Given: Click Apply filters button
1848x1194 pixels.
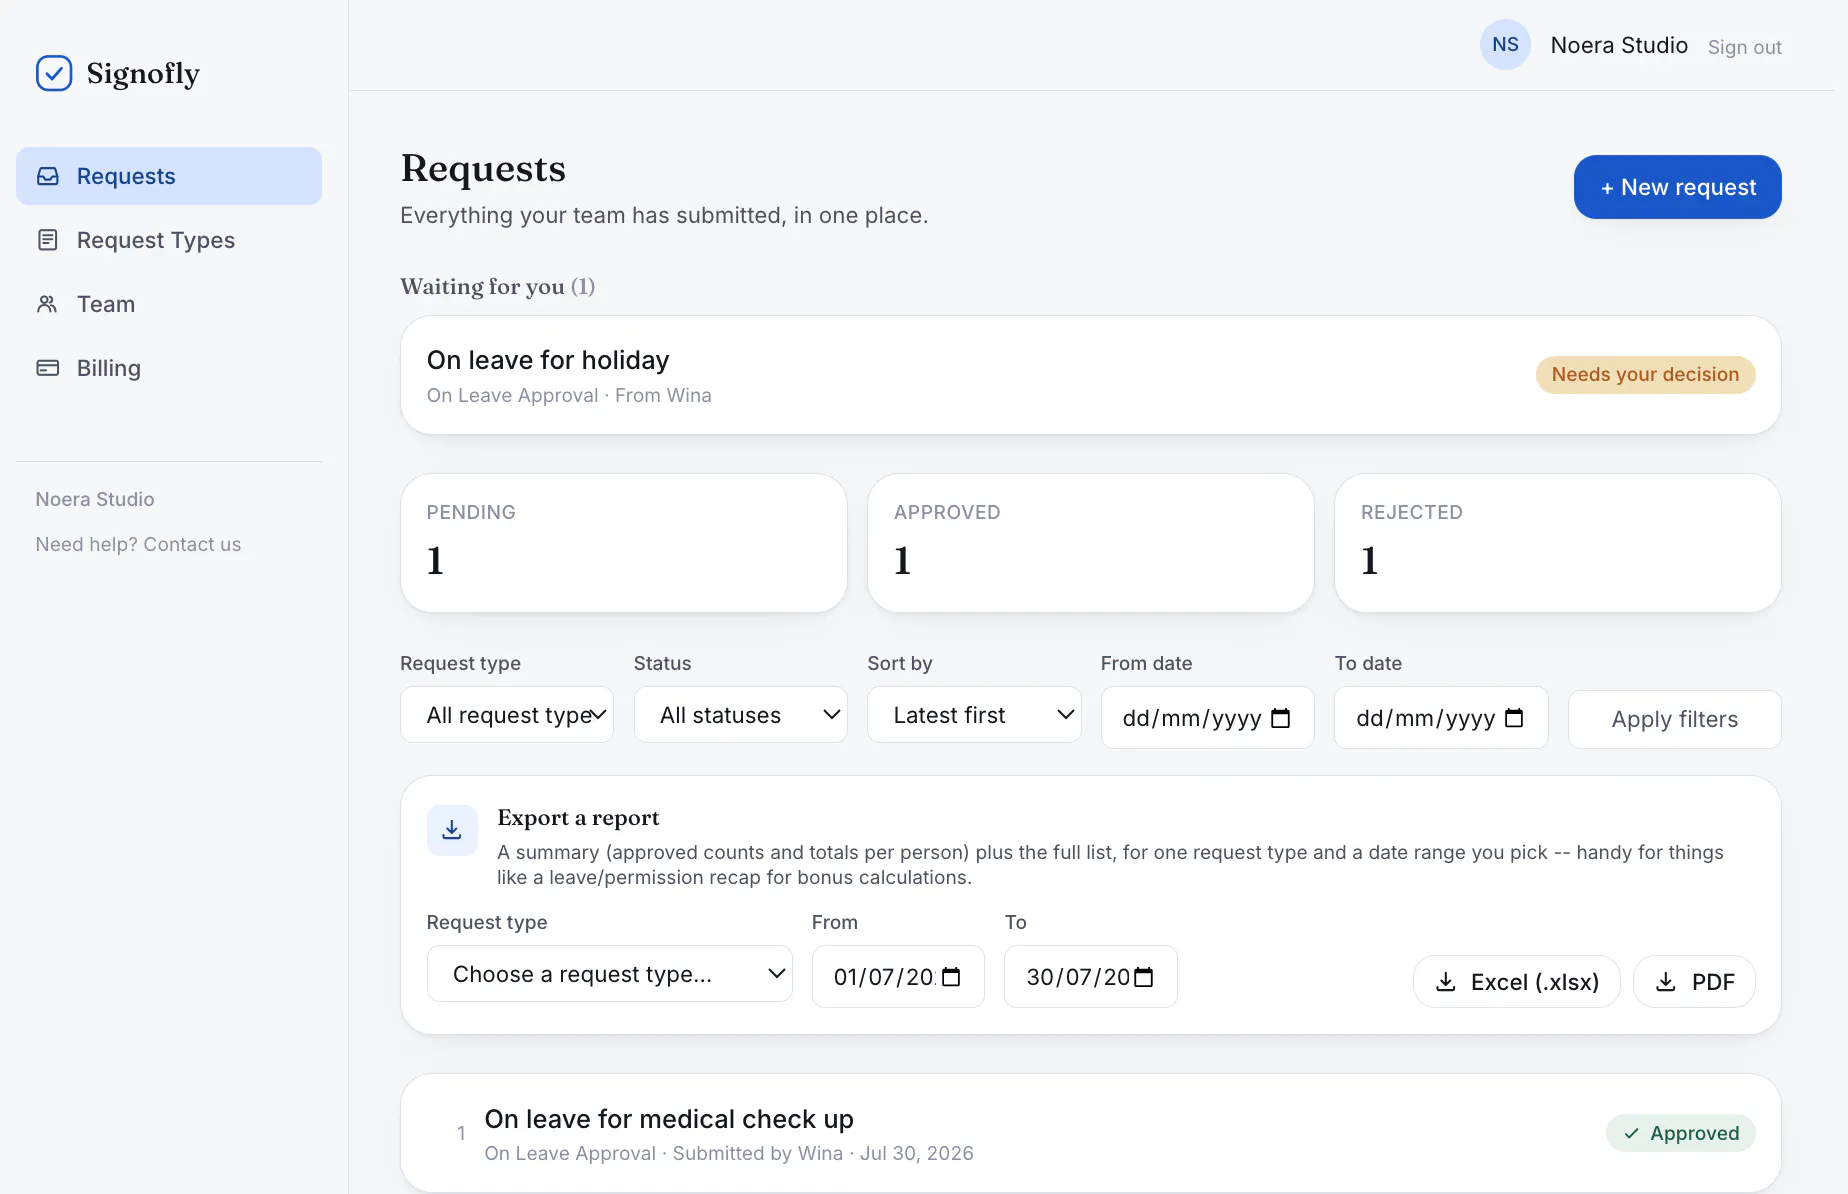Looking at the screenshot, I should click(1675, 719).
